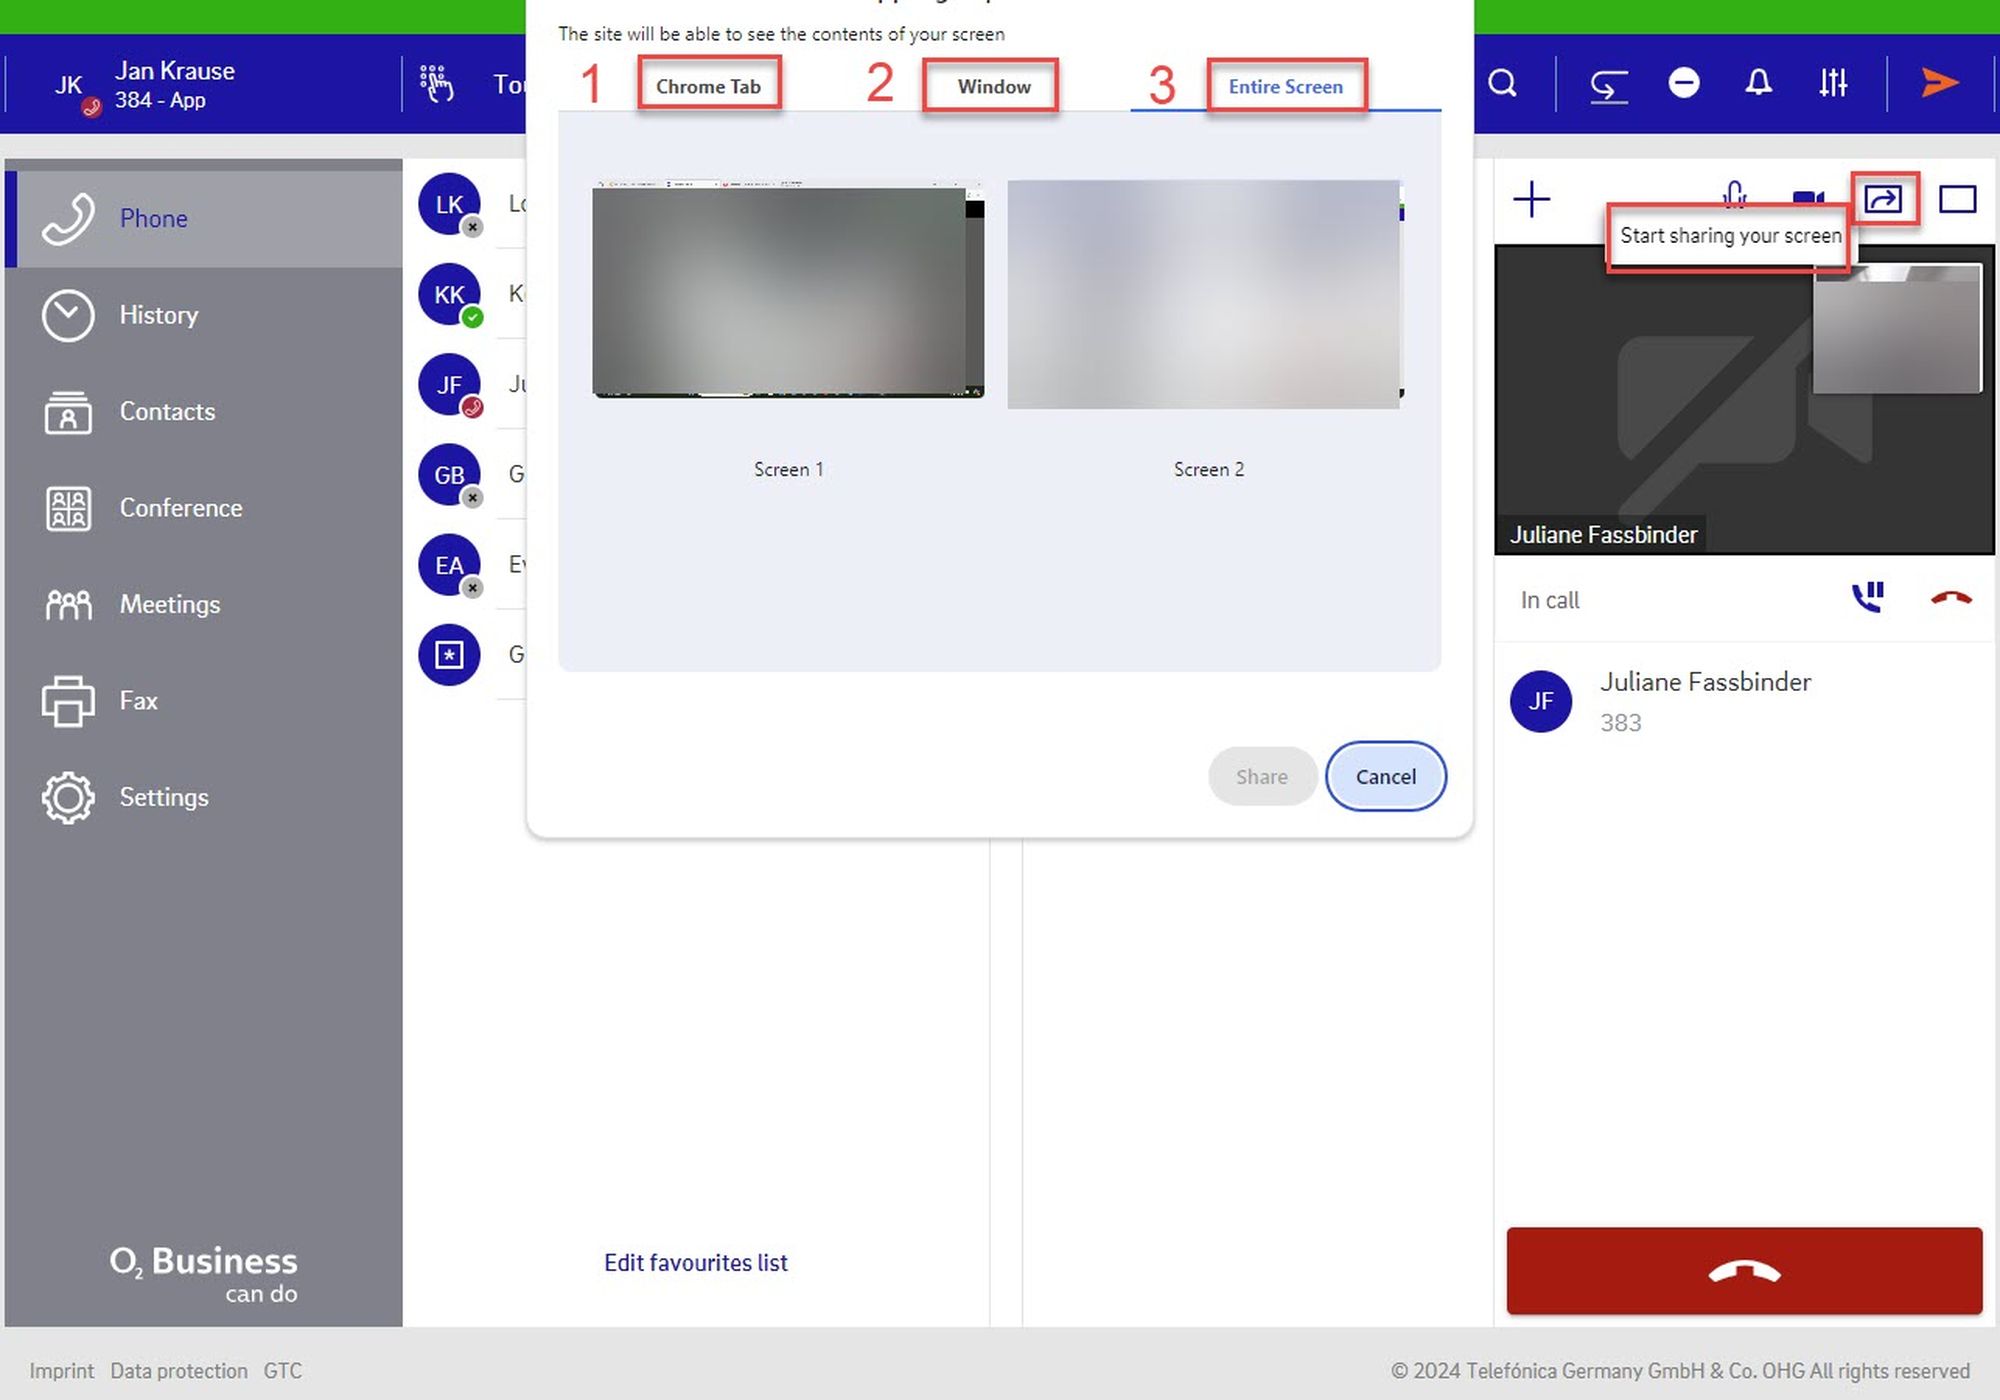
Task: Toggle the fullscreen rectangle icon in call panel
Action: (x=1957, y=199)
